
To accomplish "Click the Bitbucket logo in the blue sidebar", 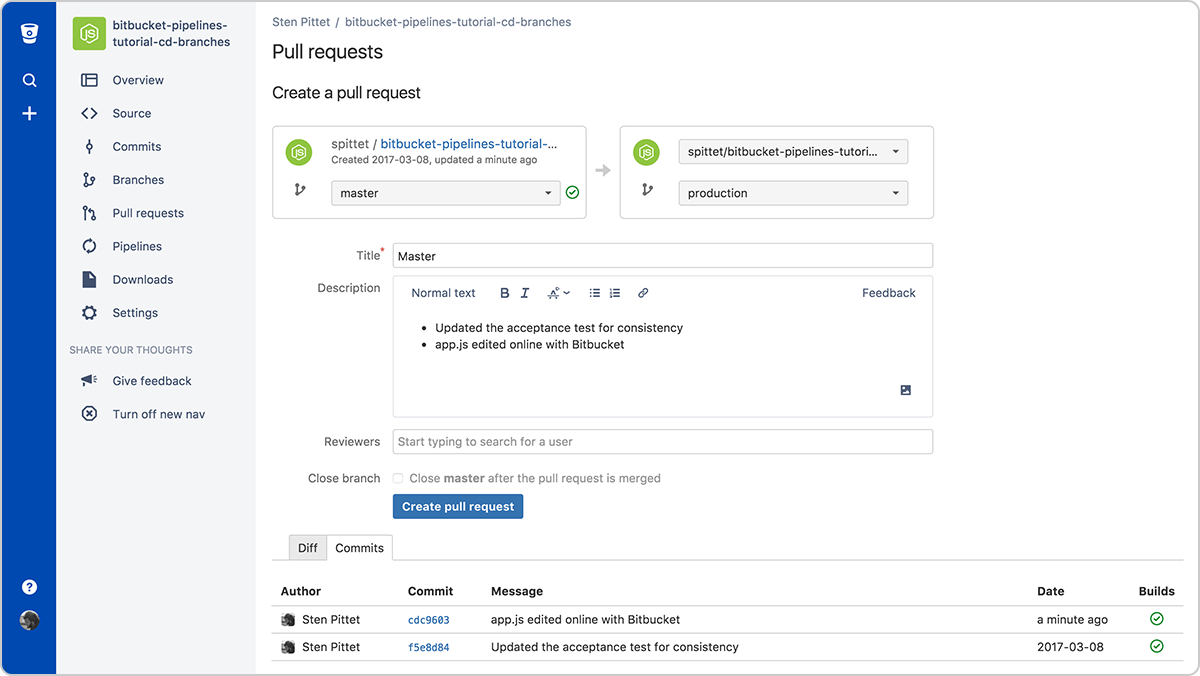I will [x=29, y=31].
